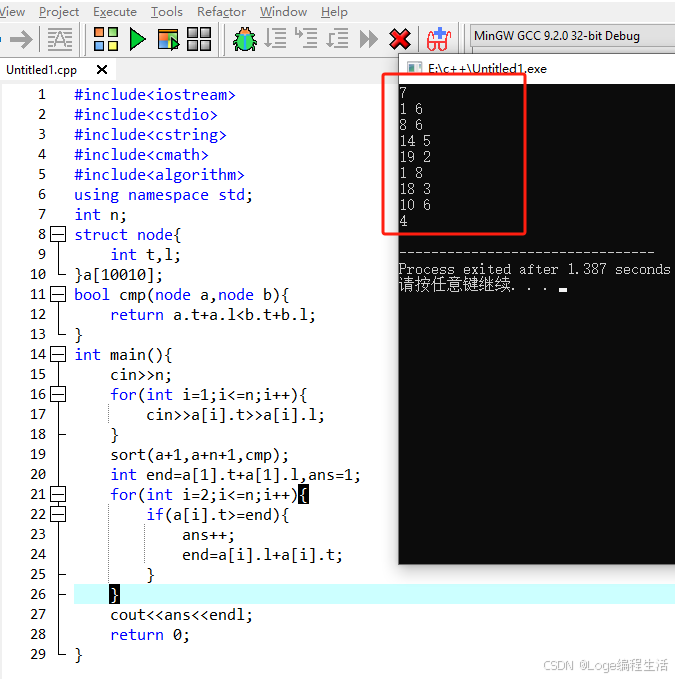The width and height of the screenshot is (675, 679).
Task: Collapse the cmp function fold at line 11
Action: tap(58, 294)
